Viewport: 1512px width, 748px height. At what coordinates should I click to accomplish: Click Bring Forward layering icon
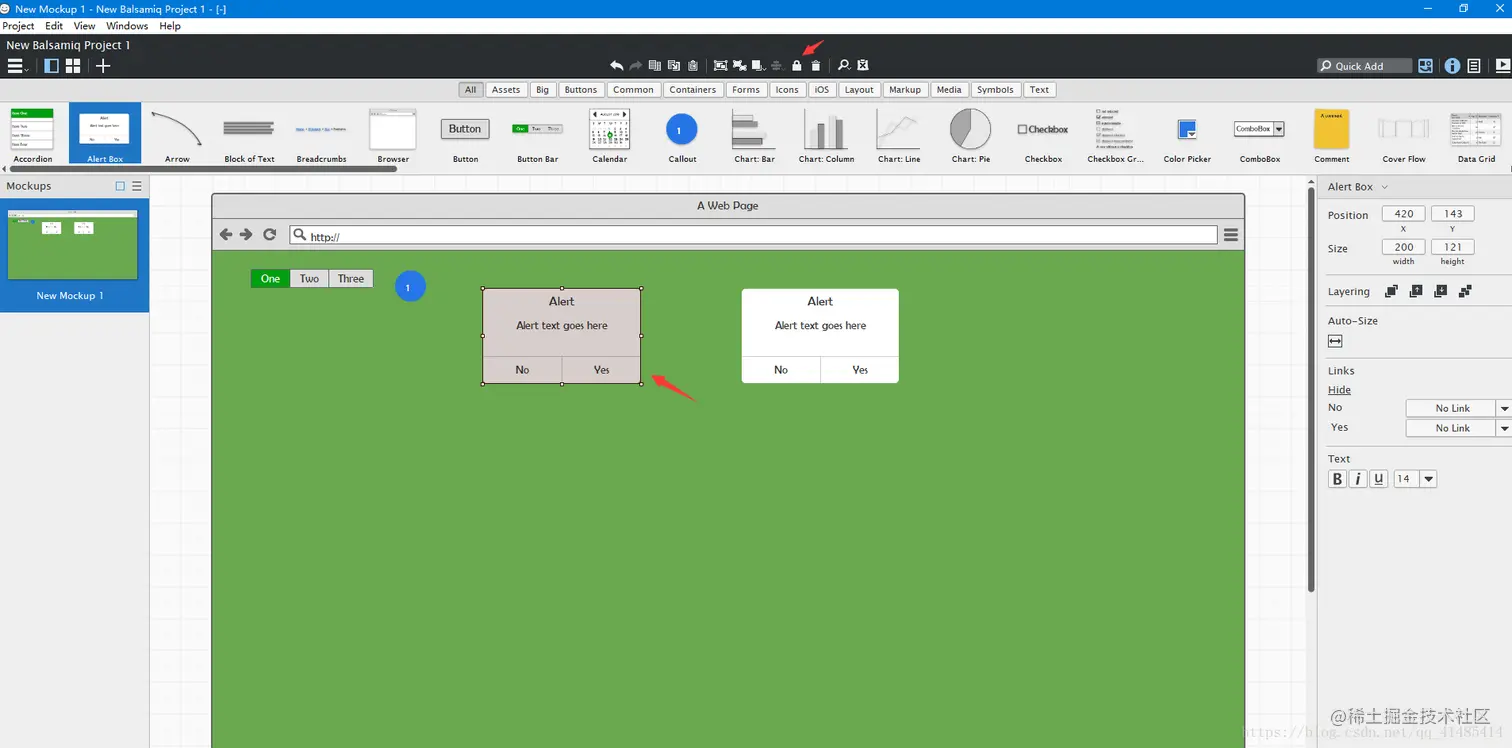[x=1416, y=291]
